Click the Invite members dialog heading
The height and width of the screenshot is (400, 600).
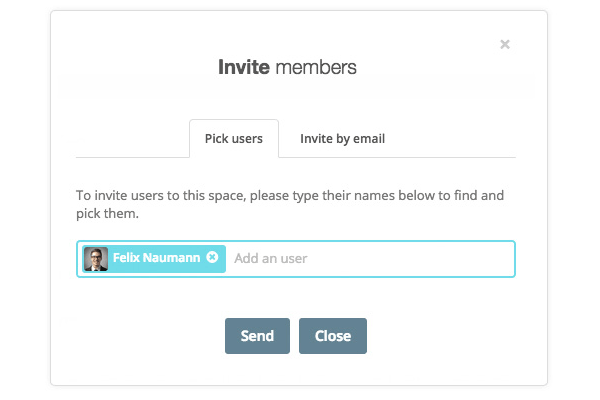(x=287, y=68)
